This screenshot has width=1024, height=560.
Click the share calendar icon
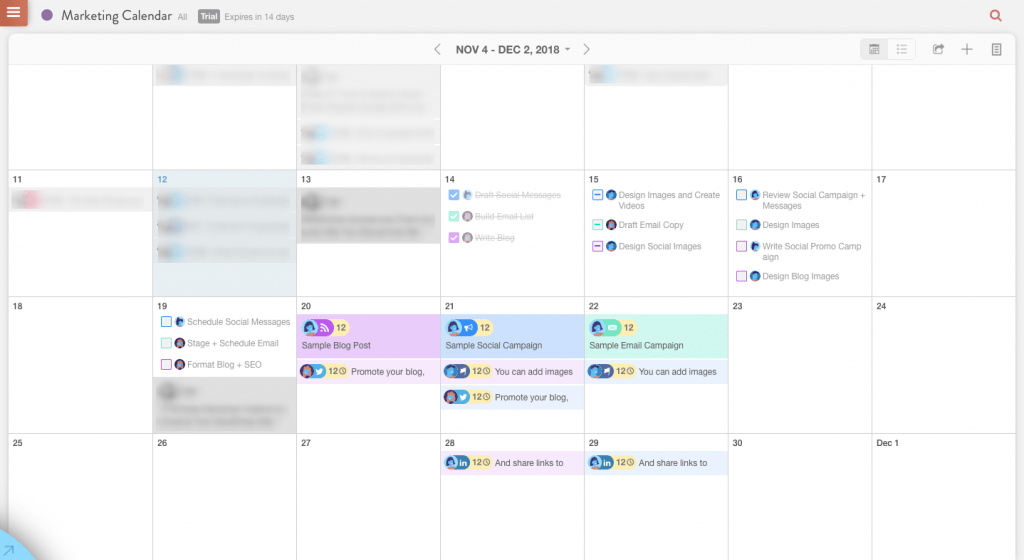coord(938,49)
